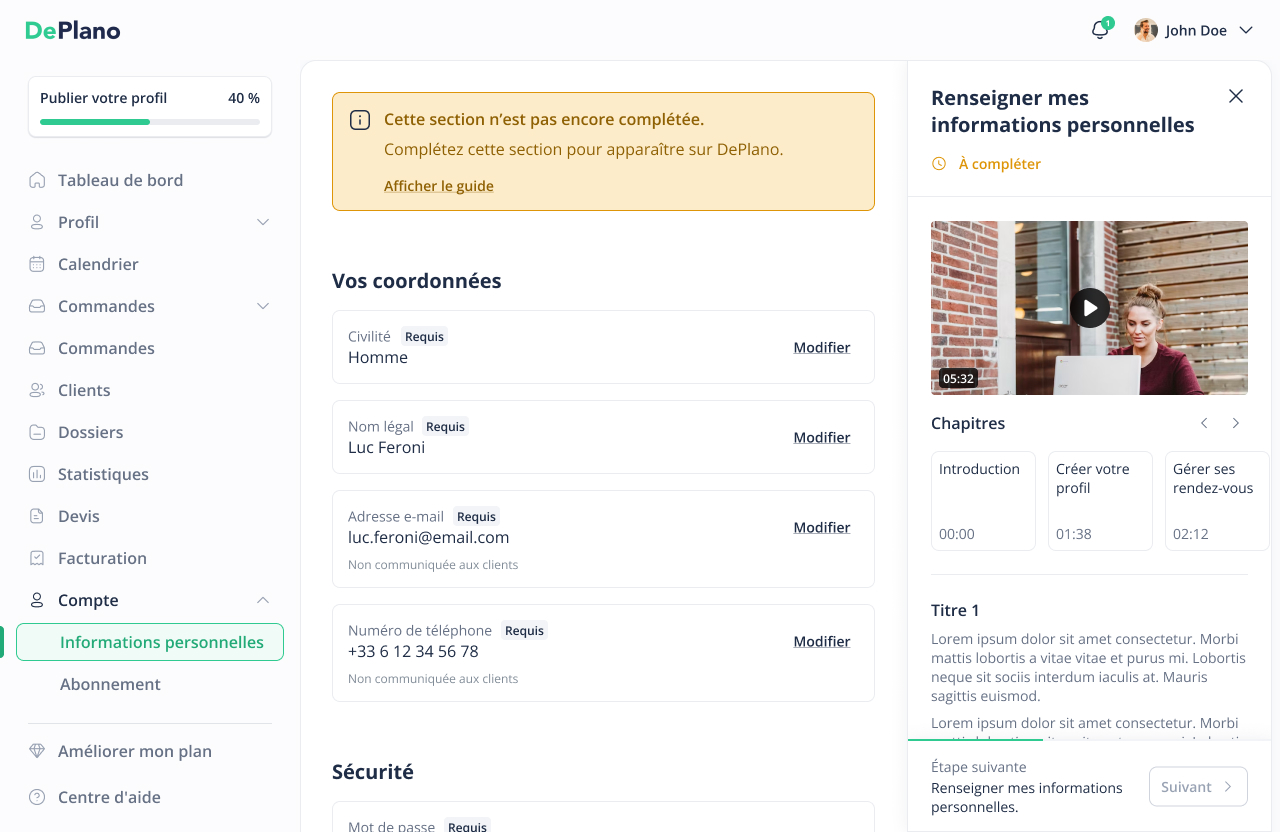Click the 40 % progress value

pyautogui.click(x=244, y=98)
